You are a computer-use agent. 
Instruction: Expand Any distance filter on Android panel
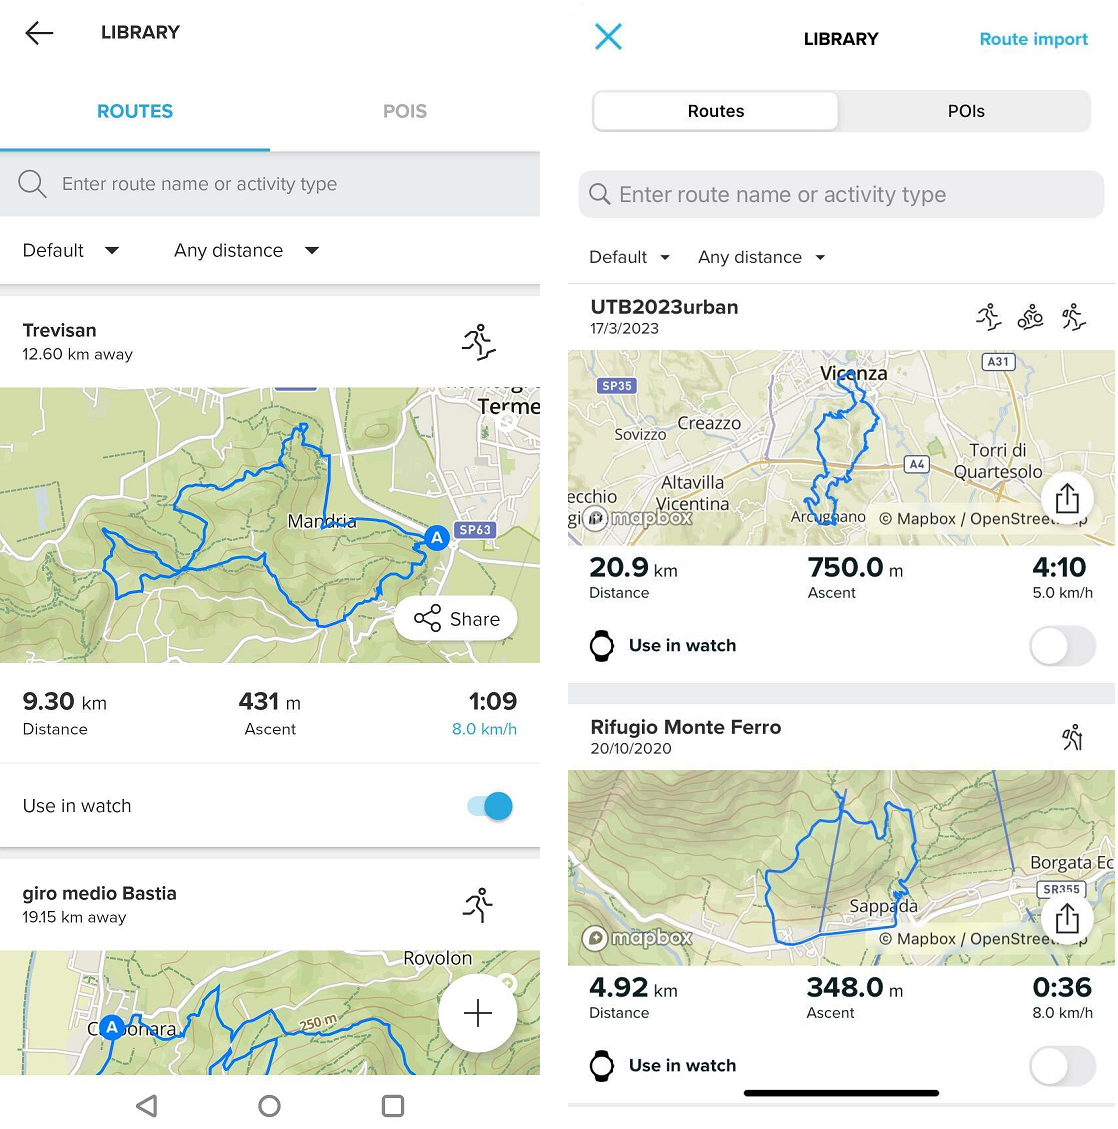pyautogui.click(x=246, y=250)
